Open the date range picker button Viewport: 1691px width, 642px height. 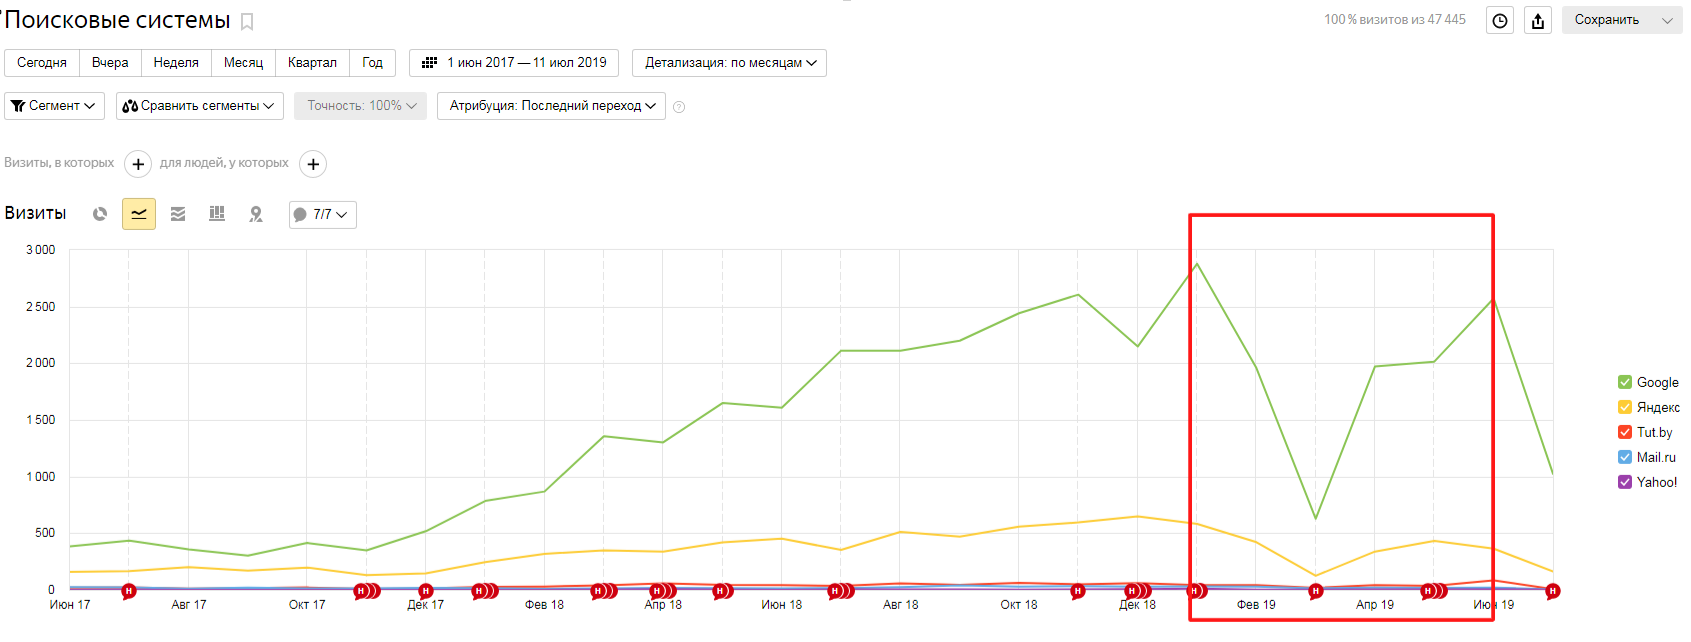click(514, 63)
